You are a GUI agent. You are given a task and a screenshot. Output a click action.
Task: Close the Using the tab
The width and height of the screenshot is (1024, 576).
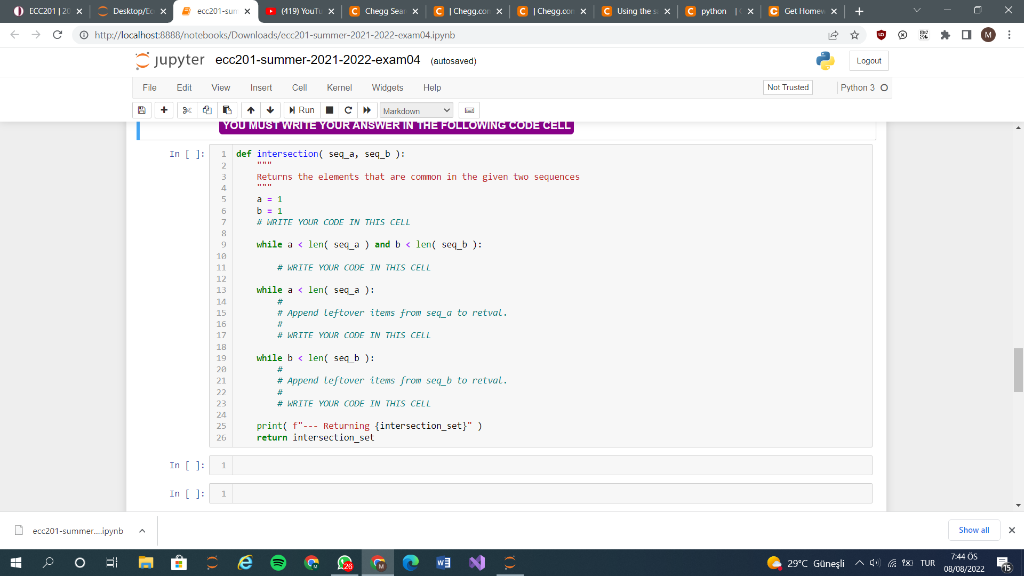(667, 11)
